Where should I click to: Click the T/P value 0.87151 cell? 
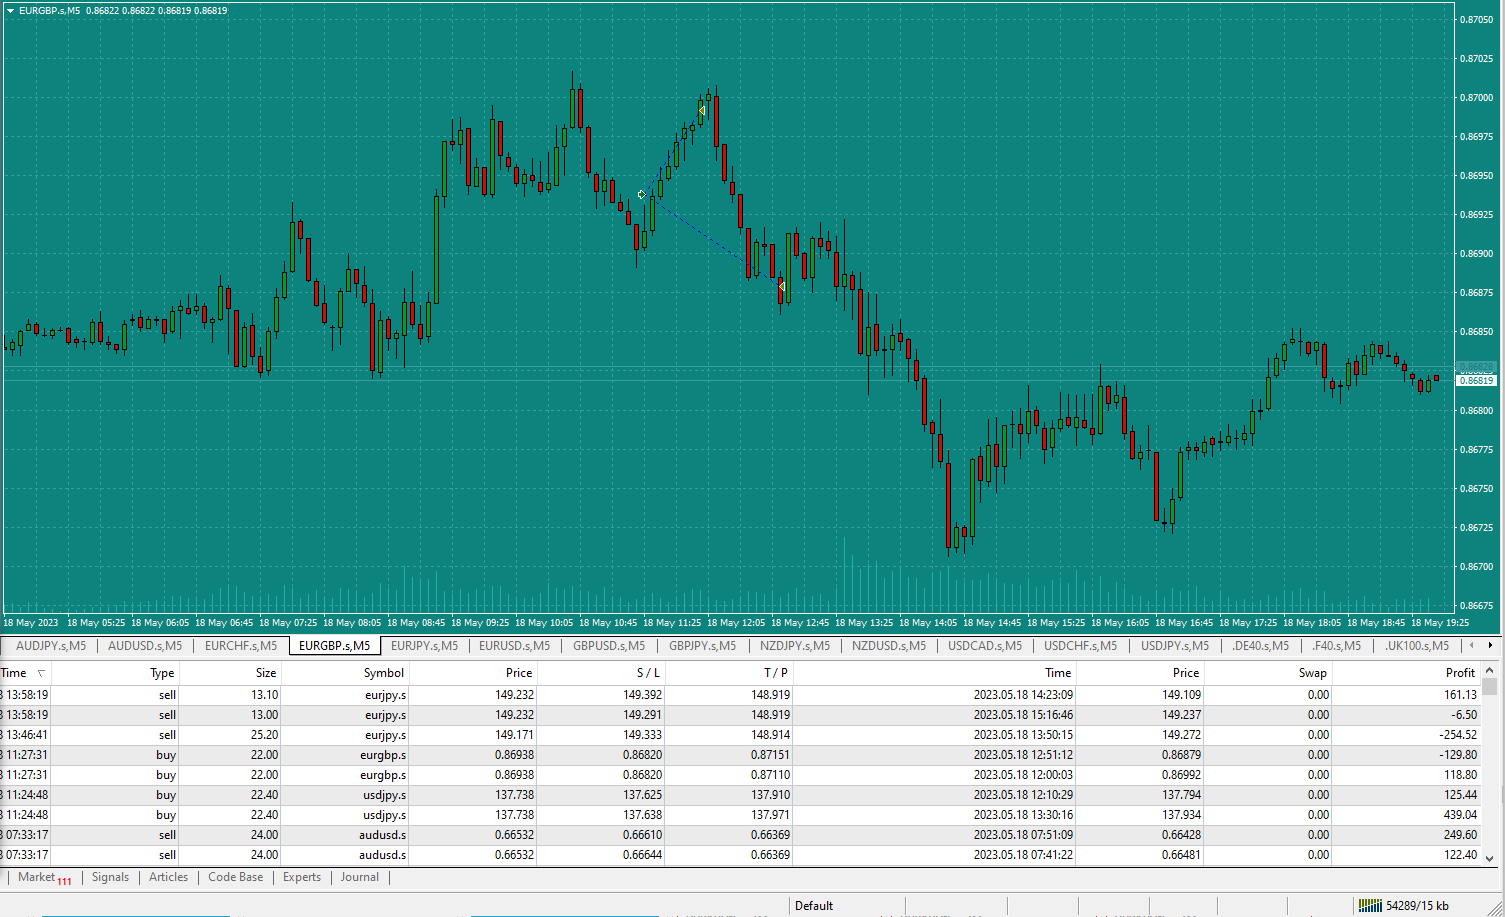click(x=770, y=755)
